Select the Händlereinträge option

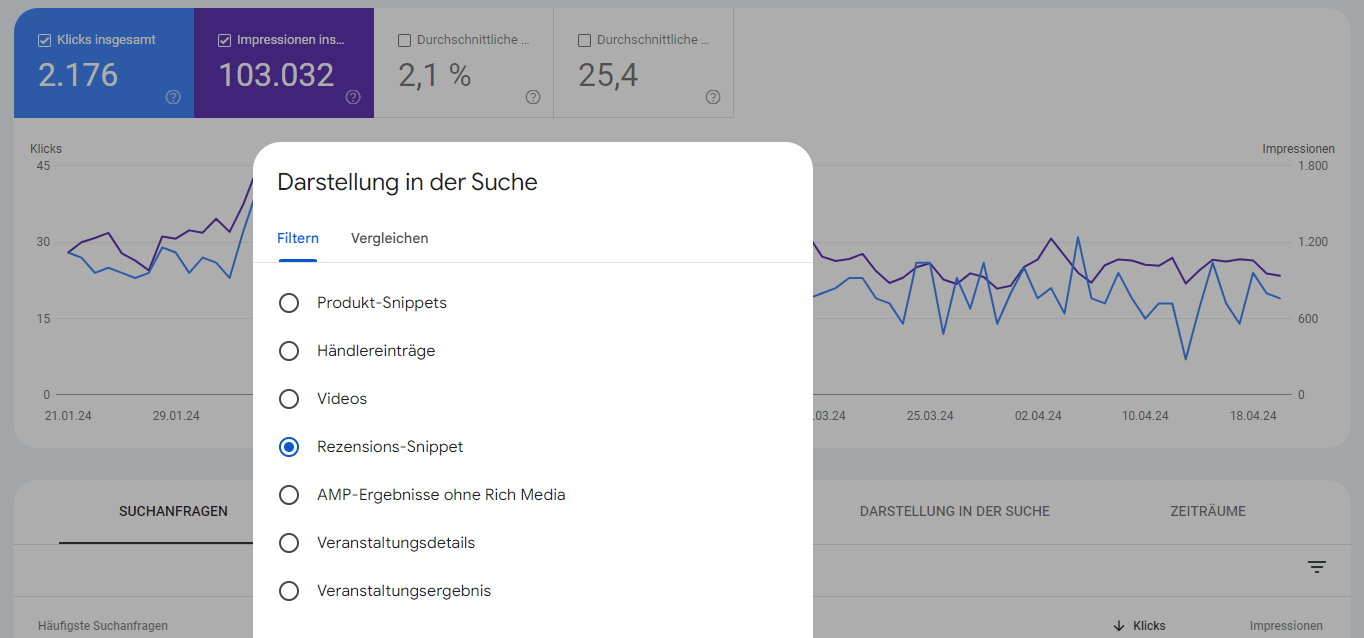[x=289, y=350]
